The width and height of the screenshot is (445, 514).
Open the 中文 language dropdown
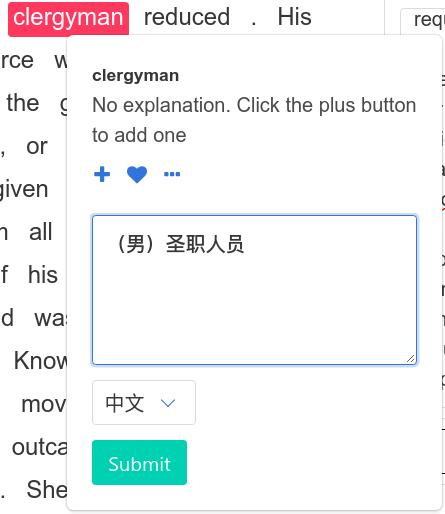coord(144,403)
